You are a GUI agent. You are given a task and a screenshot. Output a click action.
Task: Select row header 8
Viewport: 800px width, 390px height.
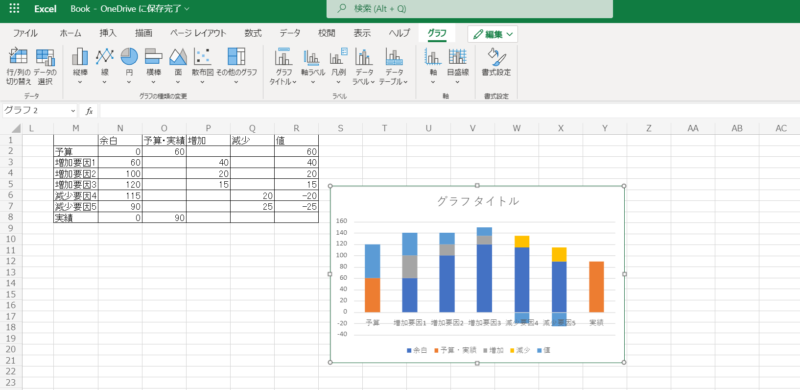(12, 217)
